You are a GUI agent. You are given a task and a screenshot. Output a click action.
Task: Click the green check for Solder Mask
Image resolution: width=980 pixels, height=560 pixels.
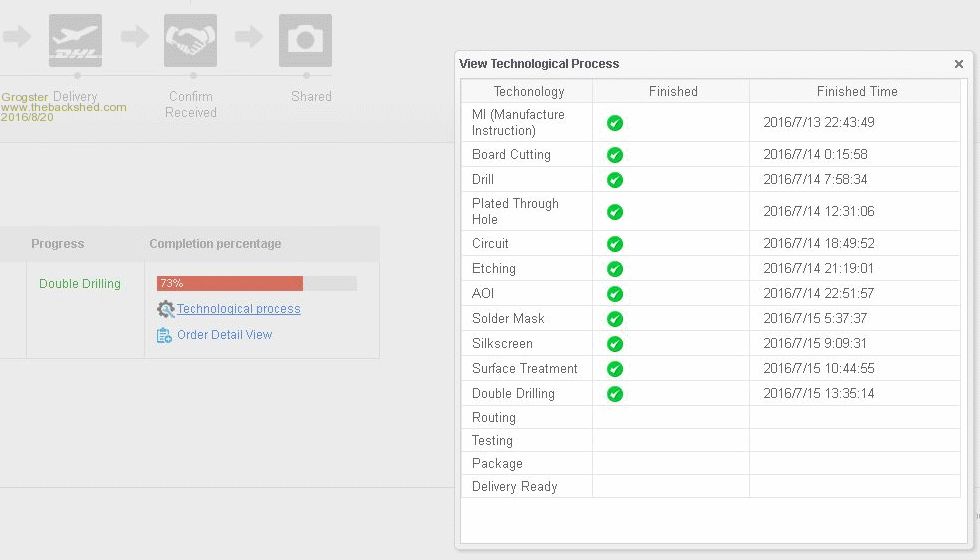(x=615, y=319)
